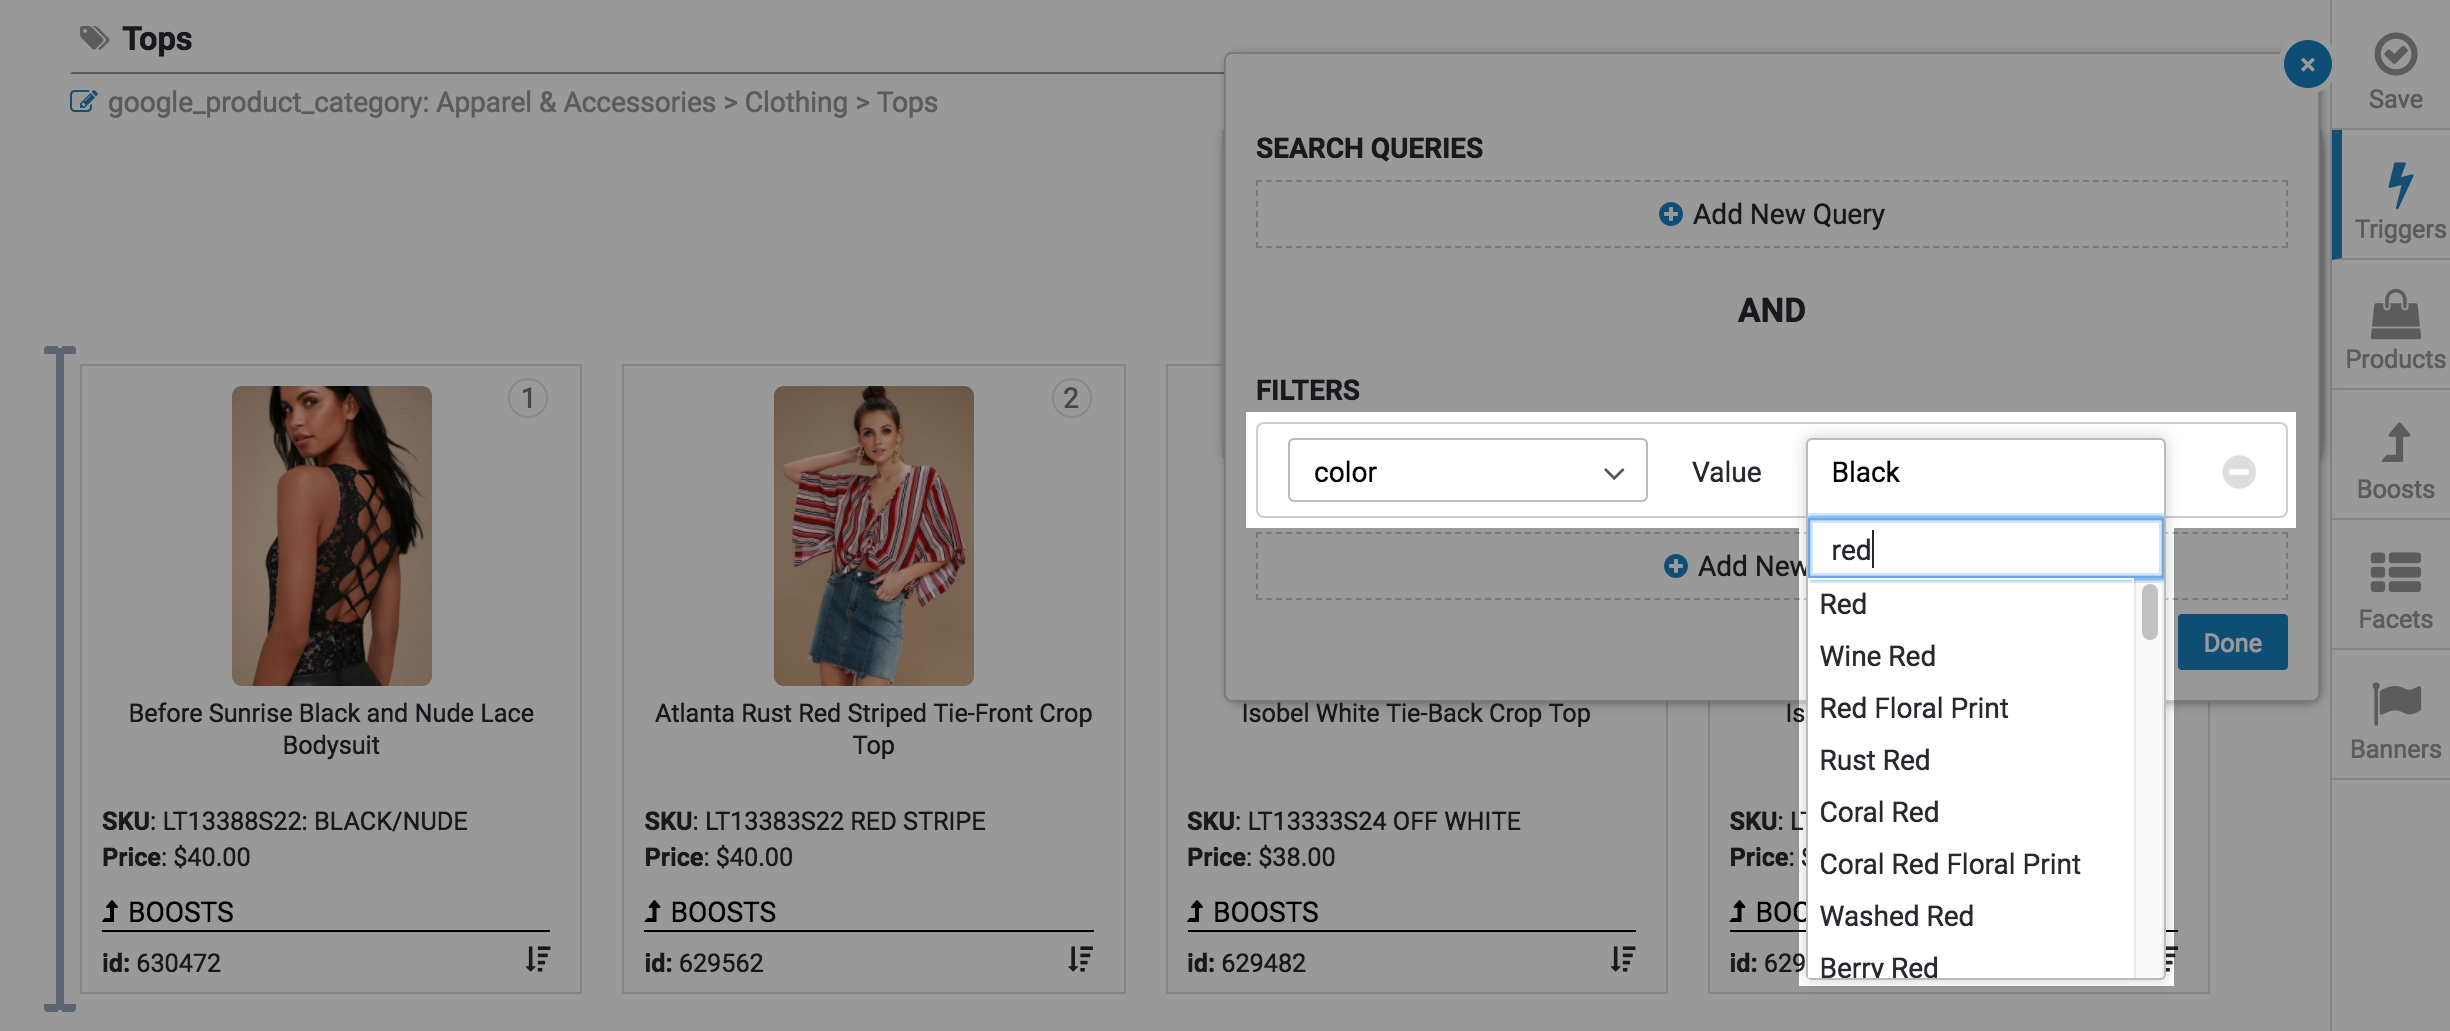Select "Wine Red" from the list

click(1877, 656)
